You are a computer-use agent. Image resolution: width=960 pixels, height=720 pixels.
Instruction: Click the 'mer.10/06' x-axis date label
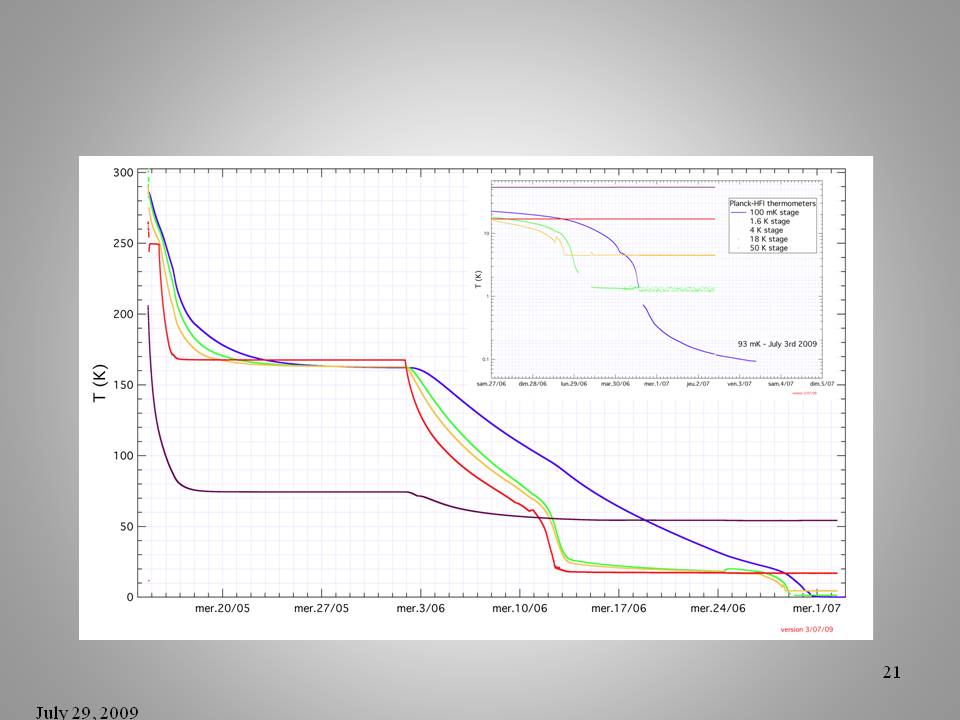point(518,608)
